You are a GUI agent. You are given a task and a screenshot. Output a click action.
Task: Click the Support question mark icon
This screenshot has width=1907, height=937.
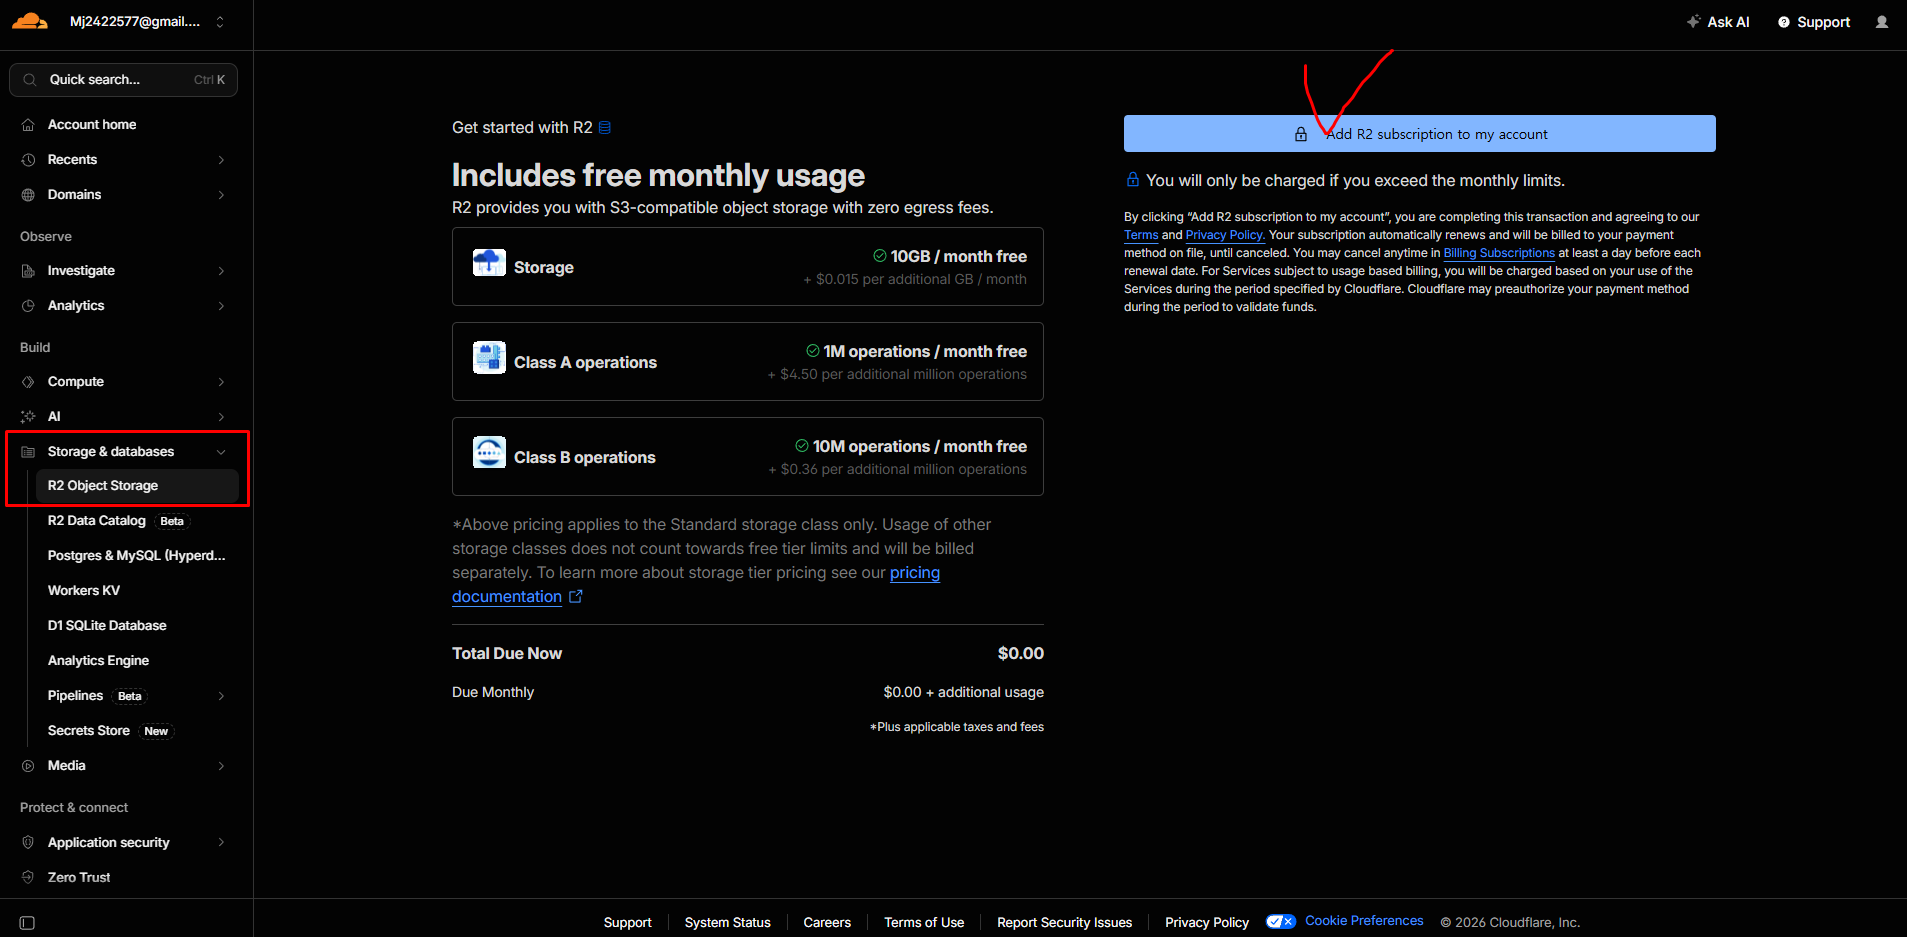click(1784, 22)
